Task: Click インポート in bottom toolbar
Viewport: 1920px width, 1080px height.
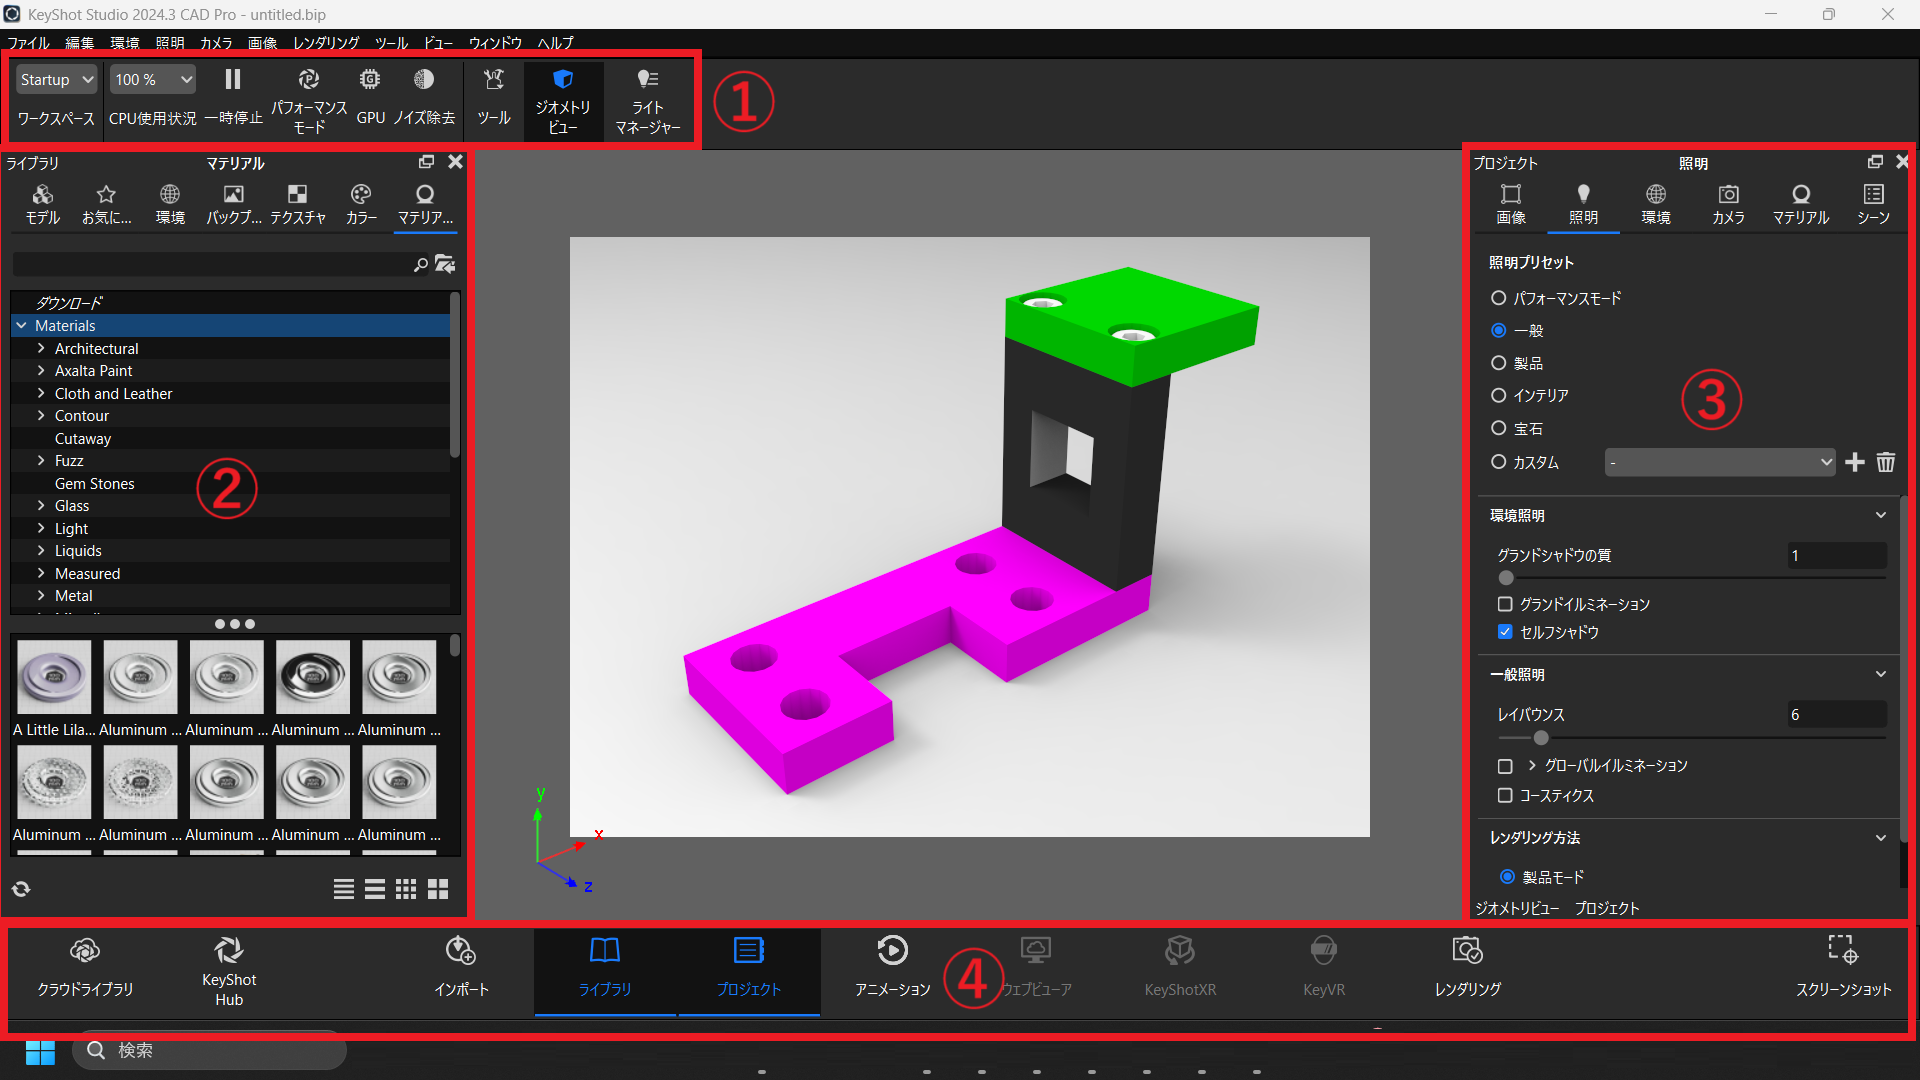Action: (461, 968)
